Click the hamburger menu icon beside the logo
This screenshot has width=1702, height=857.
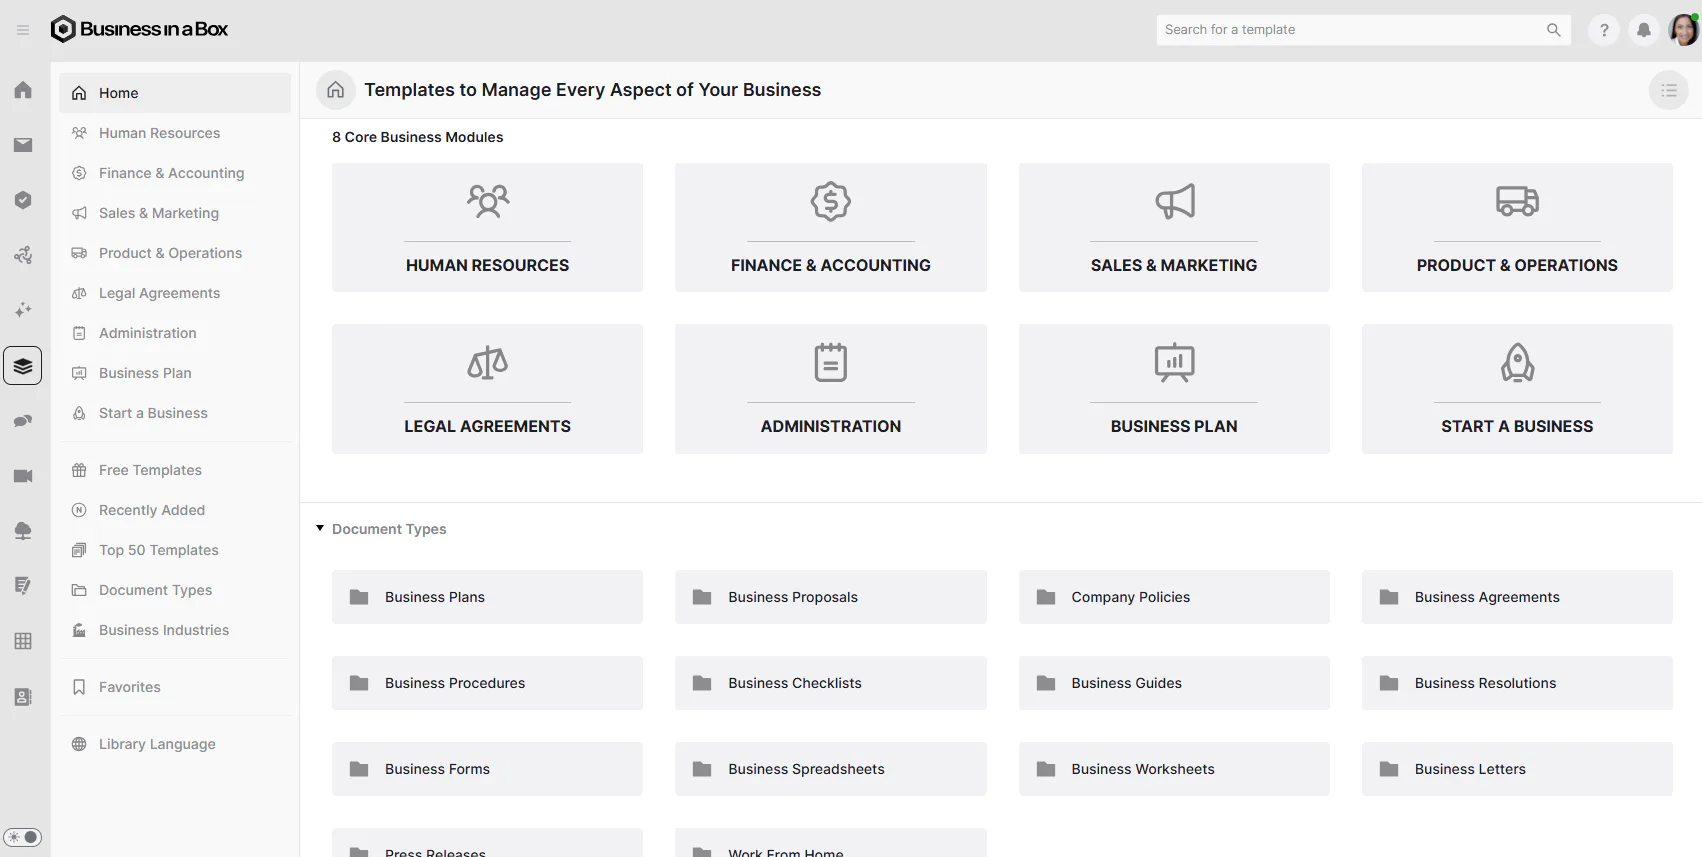coord(23,30)
